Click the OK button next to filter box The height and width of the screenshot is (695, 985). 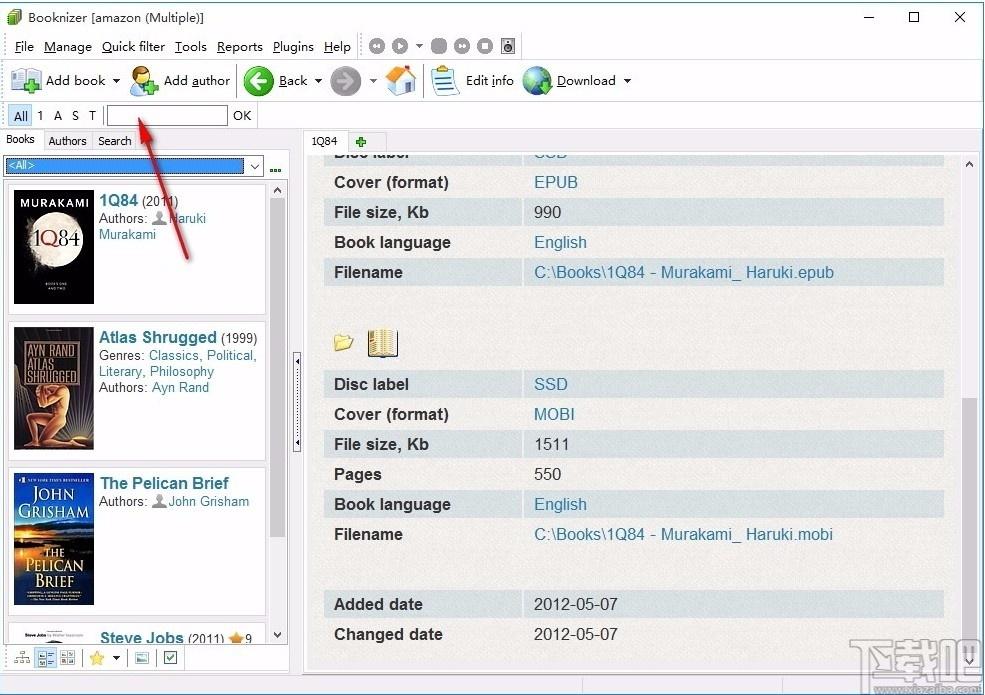pos(242,116)
